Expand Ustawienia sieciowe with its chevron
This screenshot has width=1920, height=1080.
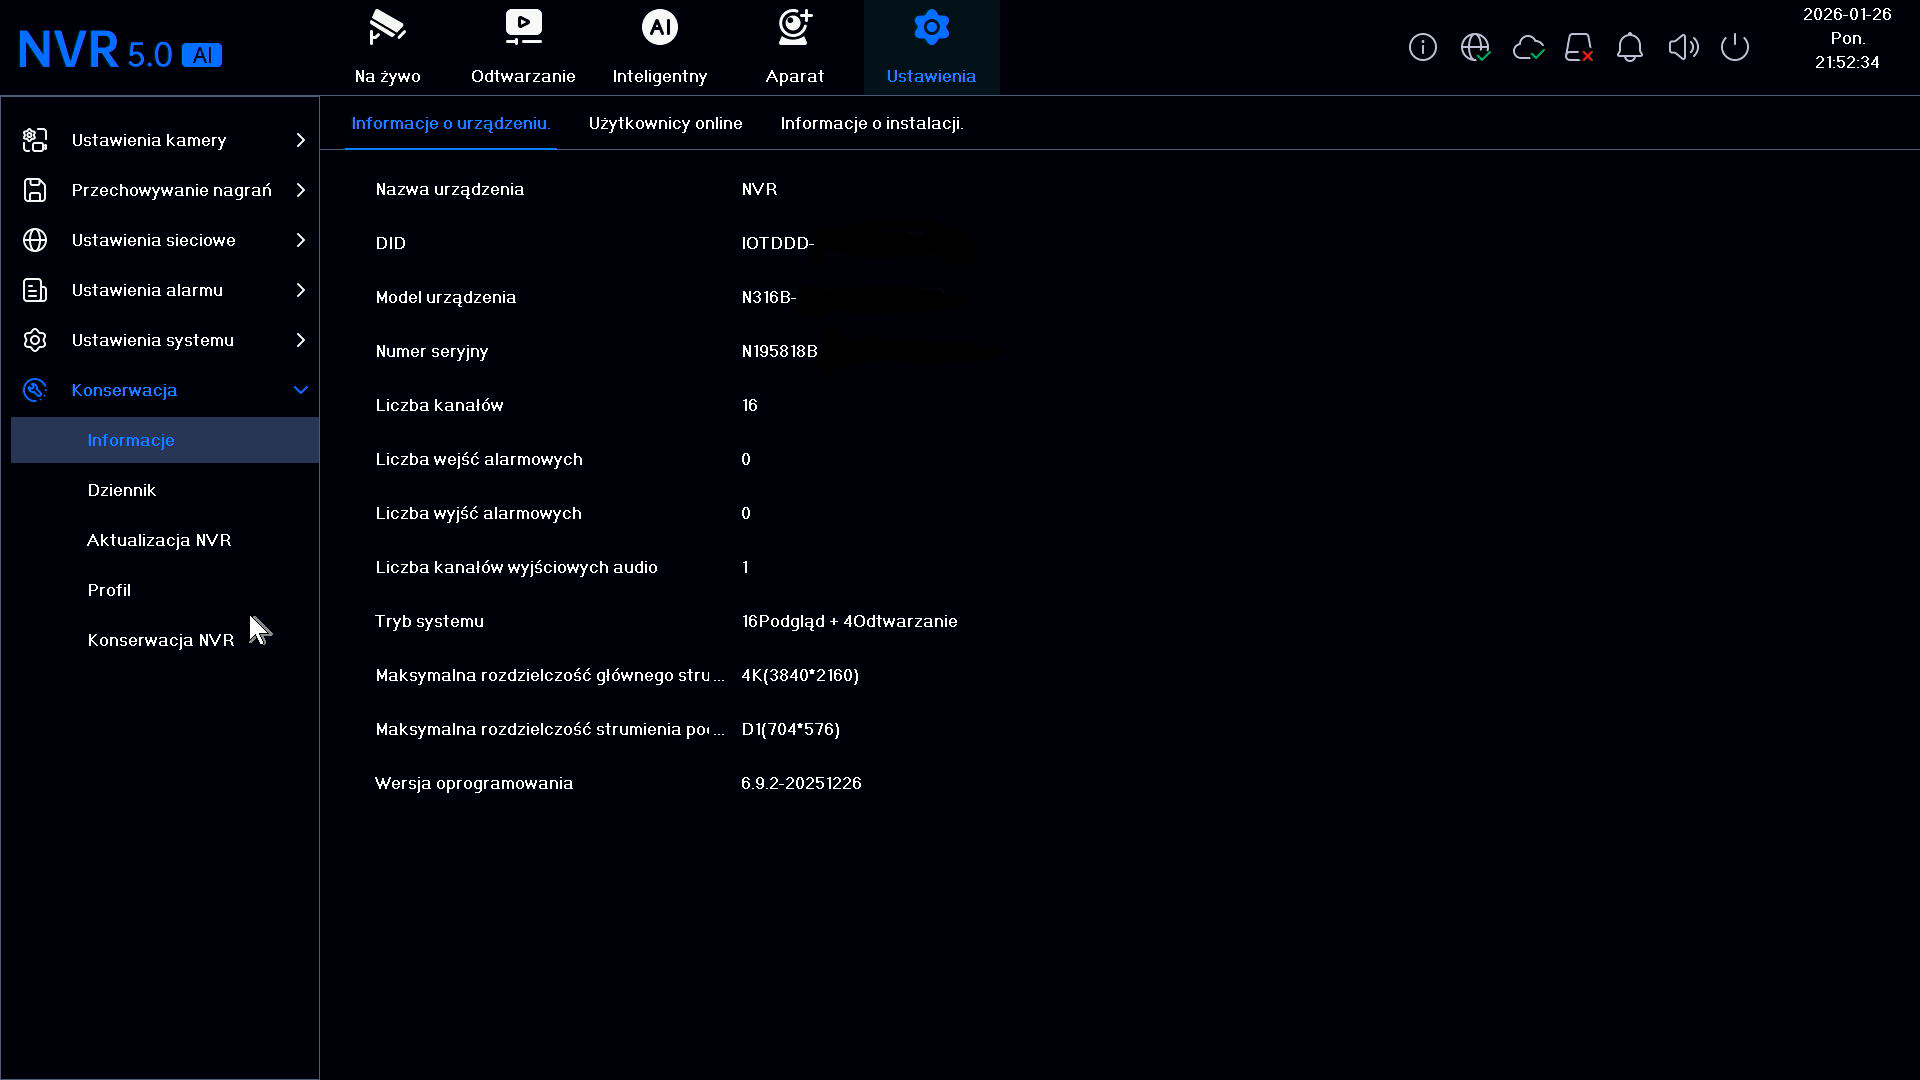coord(300,240)
